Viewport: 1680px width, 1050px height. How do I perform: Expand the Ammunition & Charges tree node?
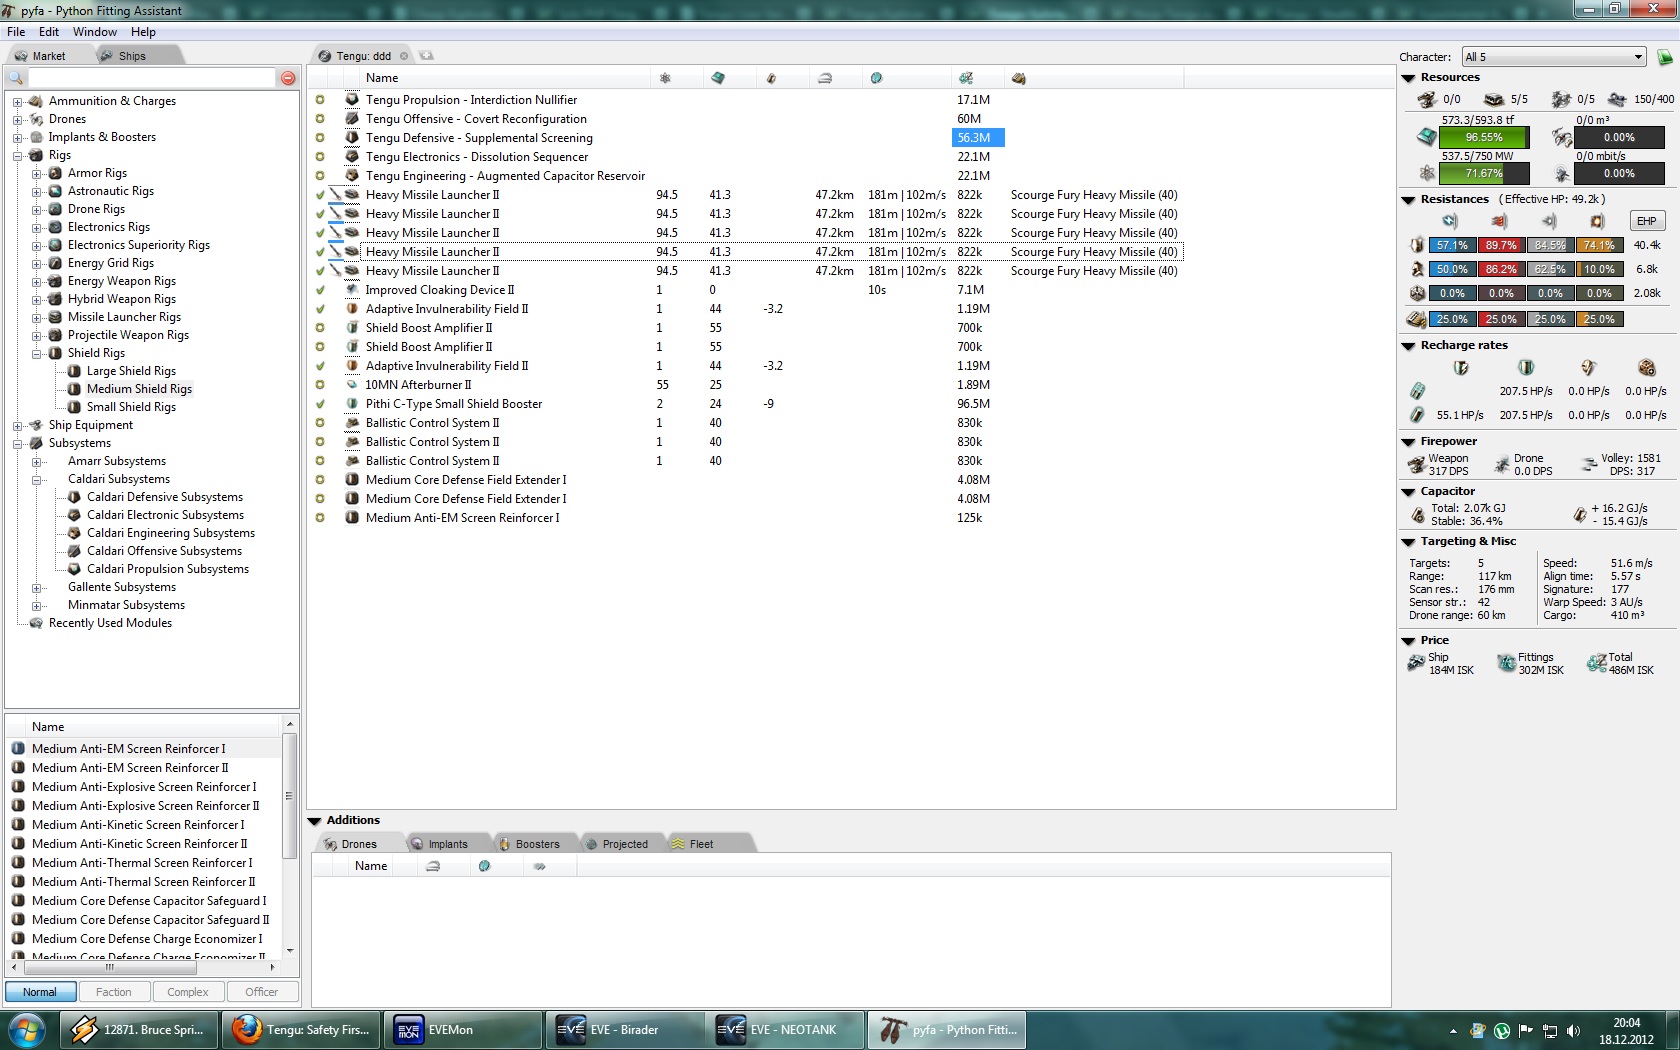pyautogui.click(x=17, y=101)
